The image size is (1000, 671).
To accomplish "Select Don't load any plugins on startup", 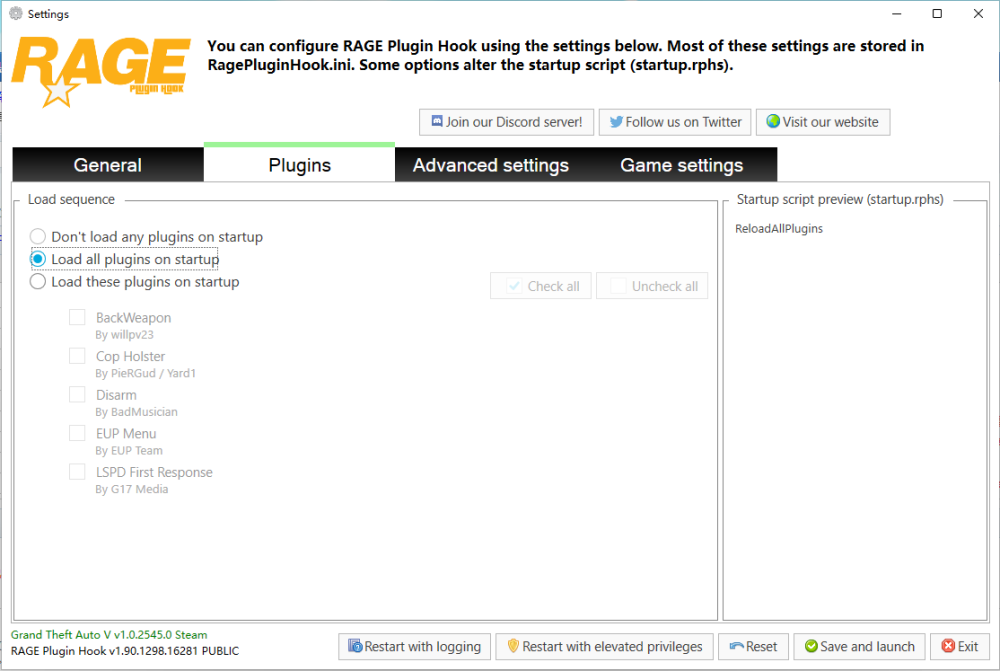I will click(x=38, y=237).
